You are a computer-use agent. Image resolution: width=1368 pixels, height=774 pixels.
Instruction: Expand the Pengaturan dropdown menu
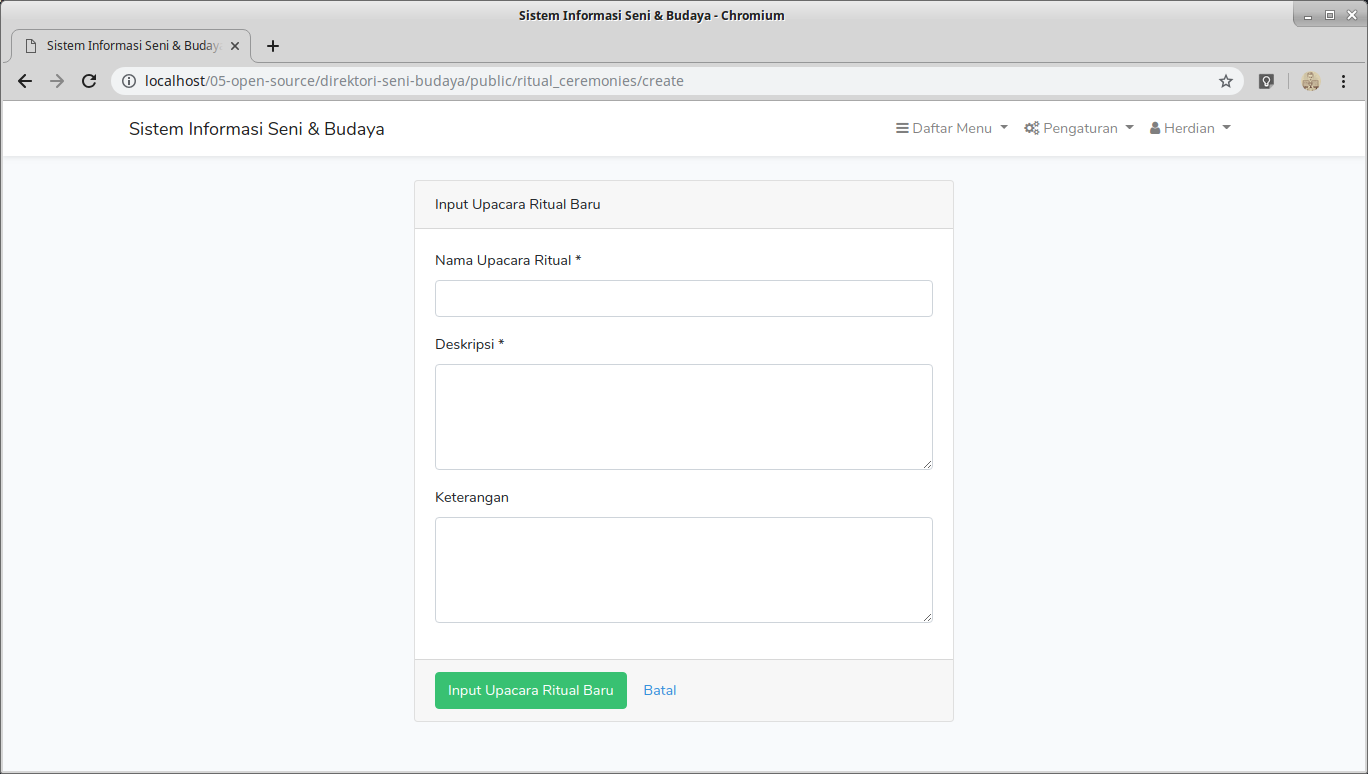[1079, 128]
